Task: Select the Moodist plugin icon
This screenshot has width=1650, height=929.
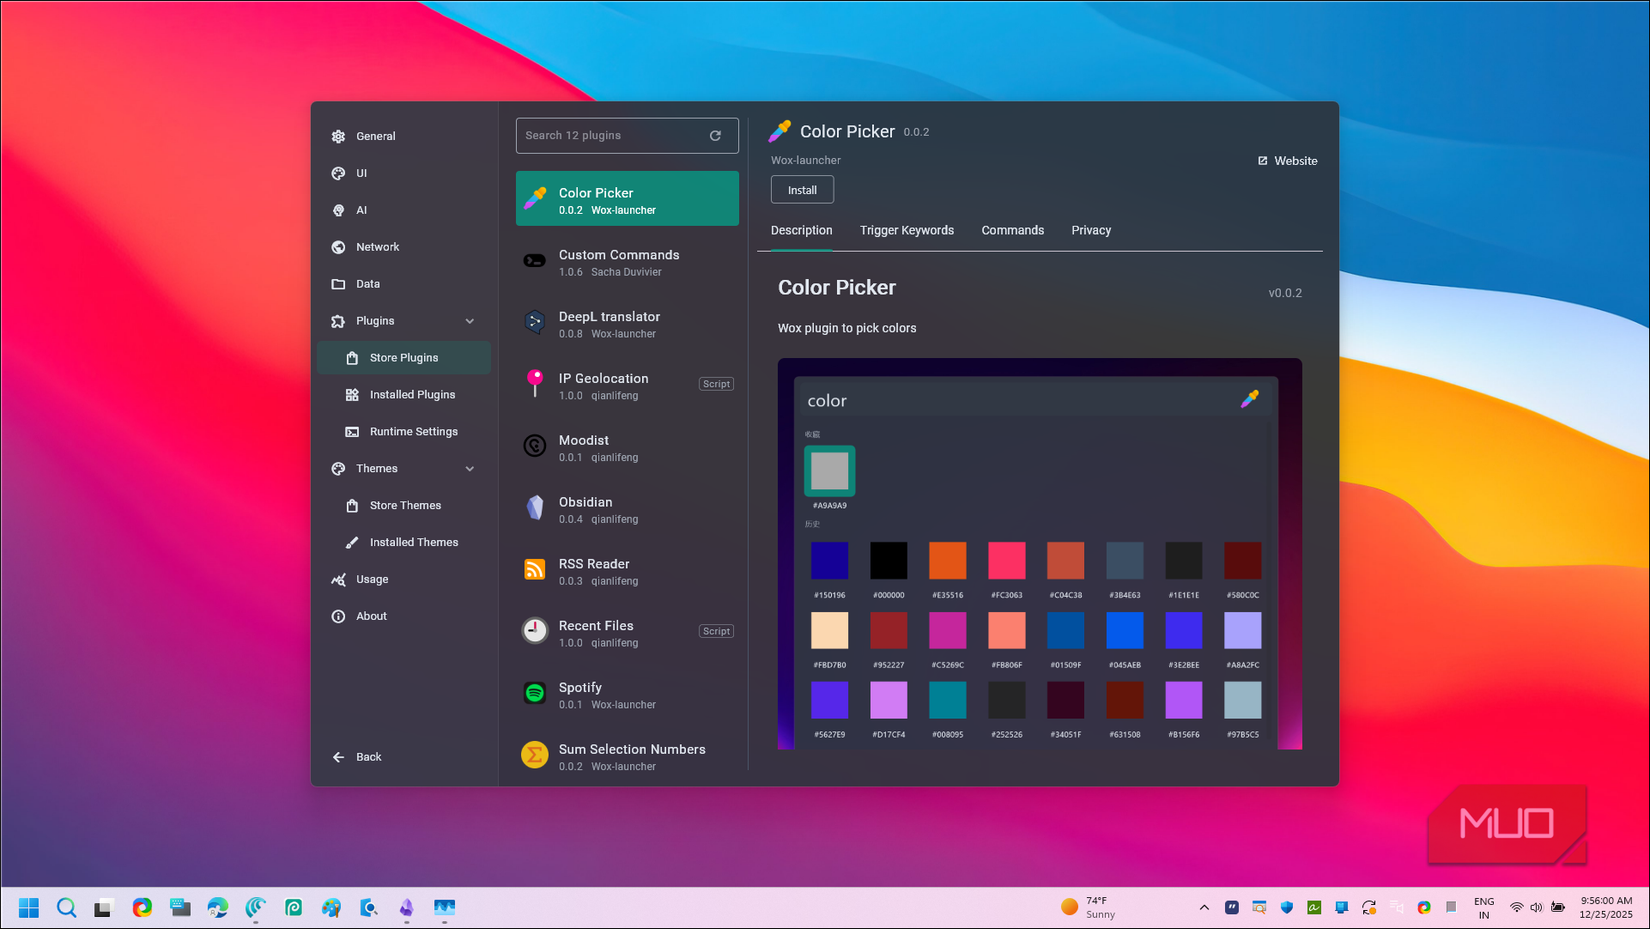Action: pos(534,446)
